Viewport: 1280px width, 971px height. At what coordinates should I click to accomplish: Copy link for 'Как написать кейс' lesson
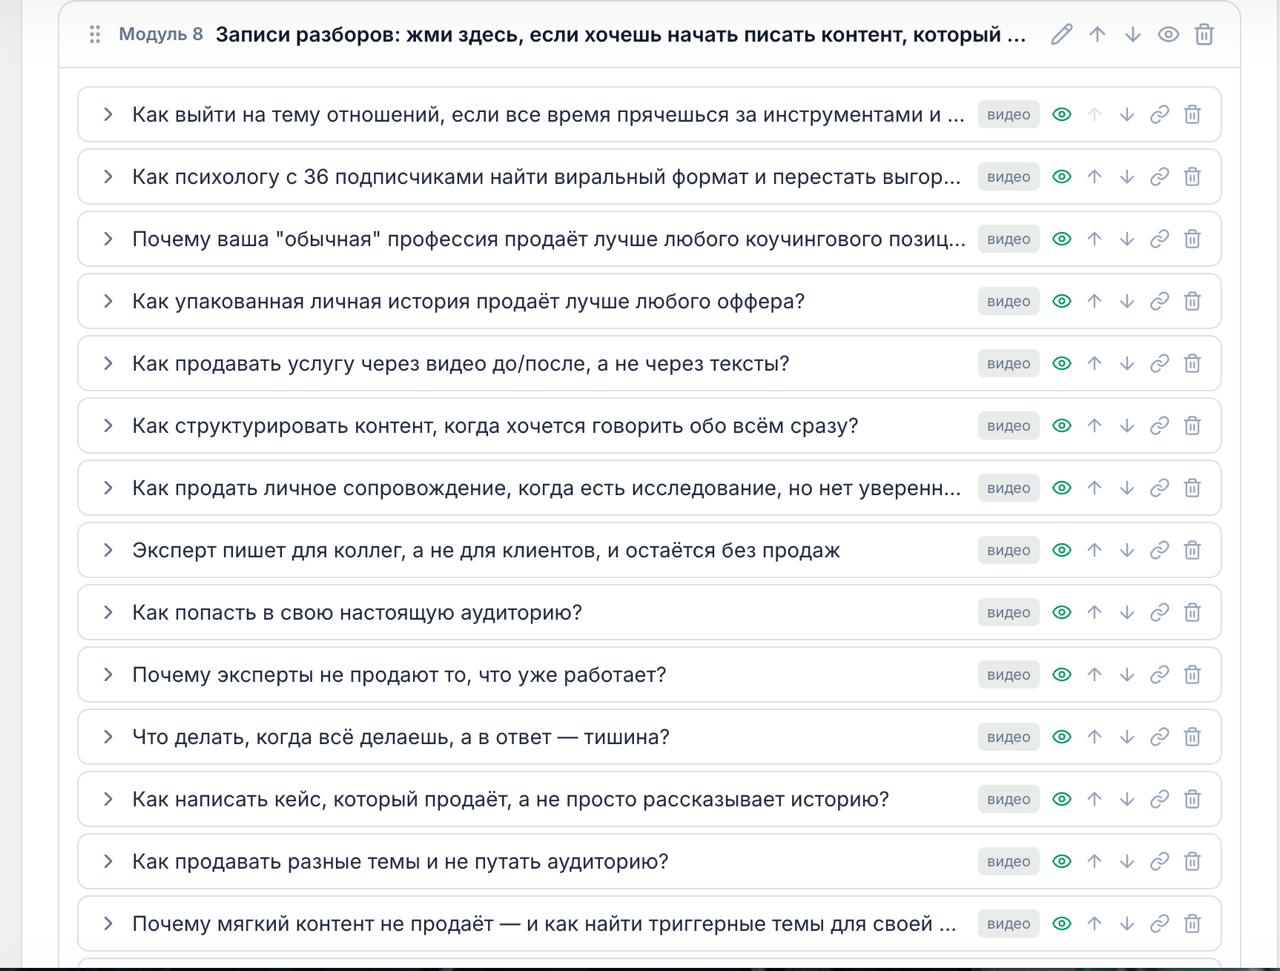coord(1159,799)
